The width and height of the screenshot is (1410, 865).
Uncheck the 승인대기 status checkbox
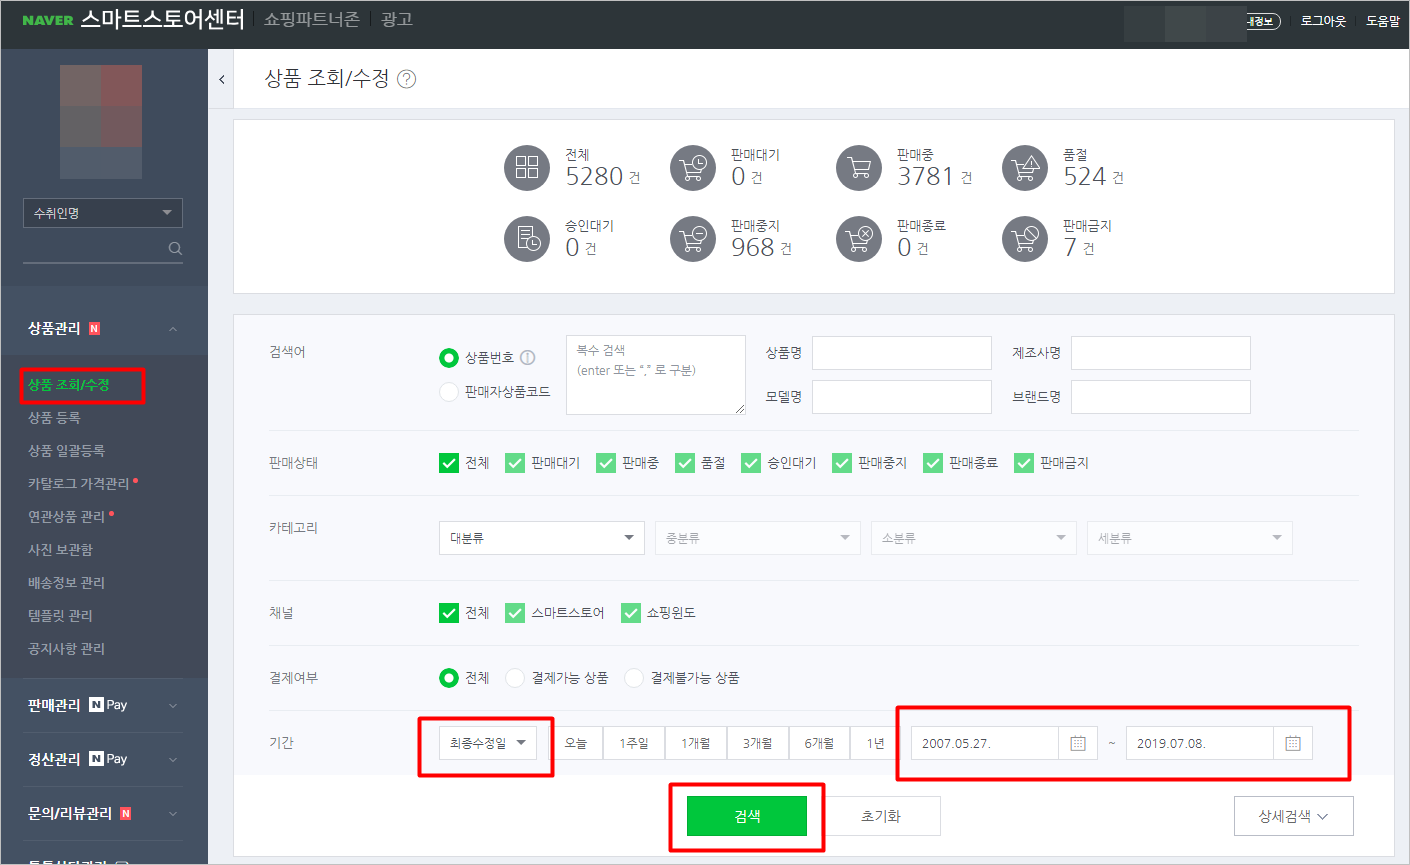pyautogui.click(x=751, y=463)
